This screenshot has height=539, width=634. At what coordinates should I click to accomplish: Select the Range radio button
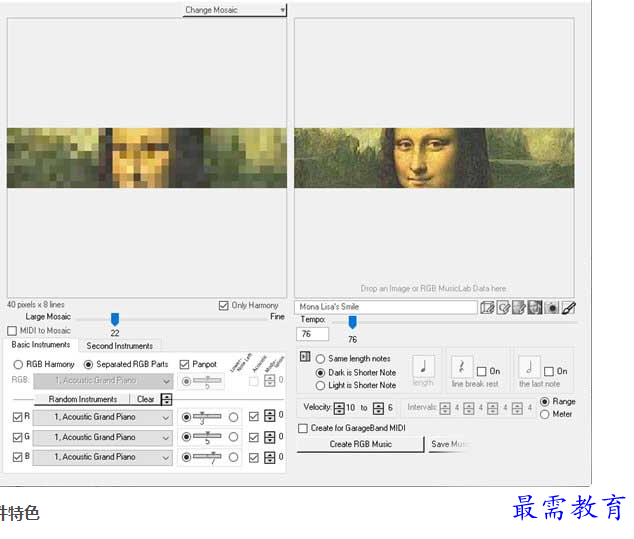[x=545, y=402]
